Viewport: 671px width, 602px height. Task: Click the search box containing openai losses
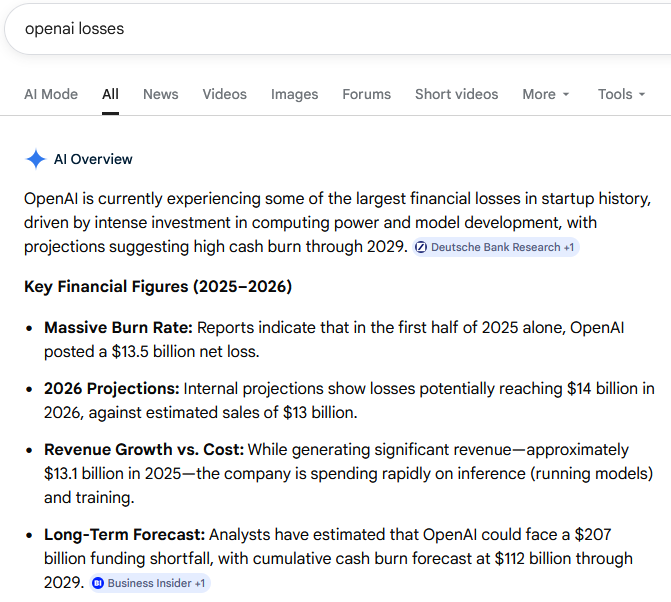pyautogui.click(x=338, y=29)
